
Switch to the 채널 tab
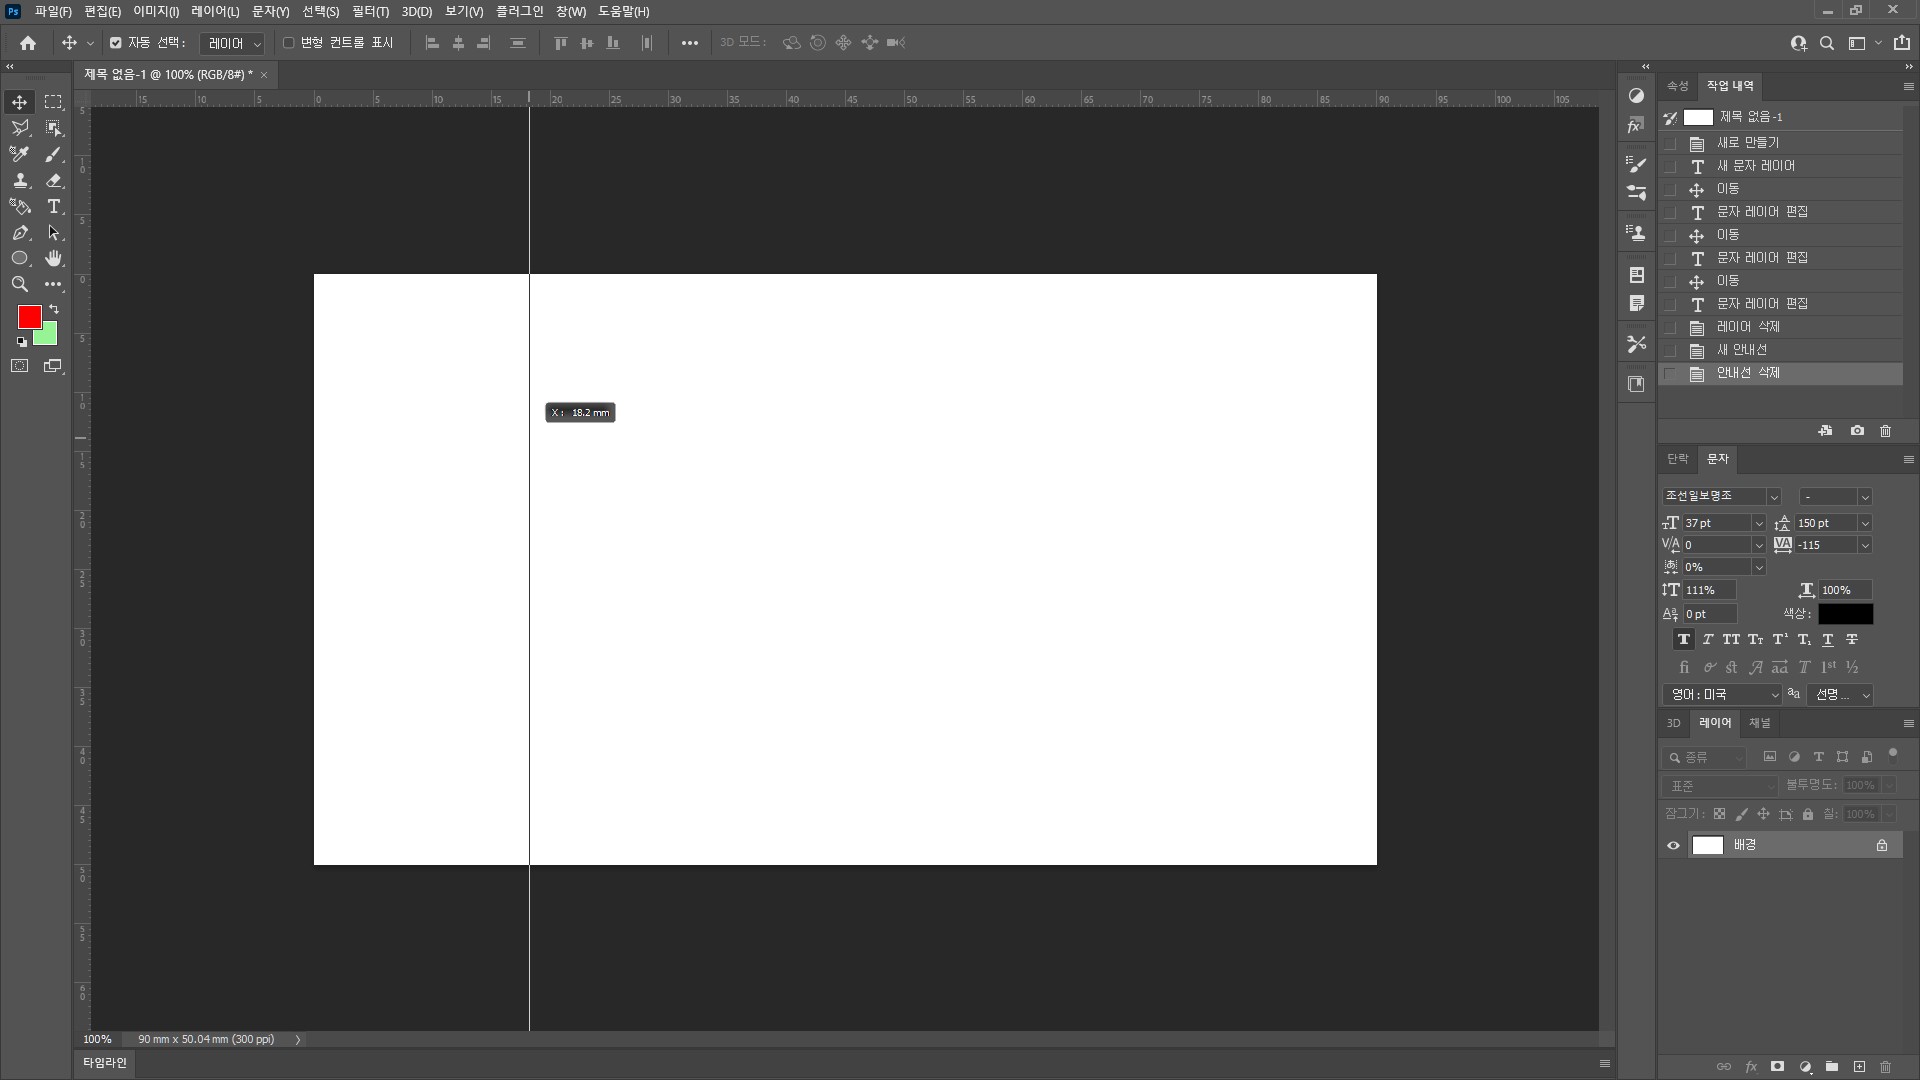(1759, 723)
